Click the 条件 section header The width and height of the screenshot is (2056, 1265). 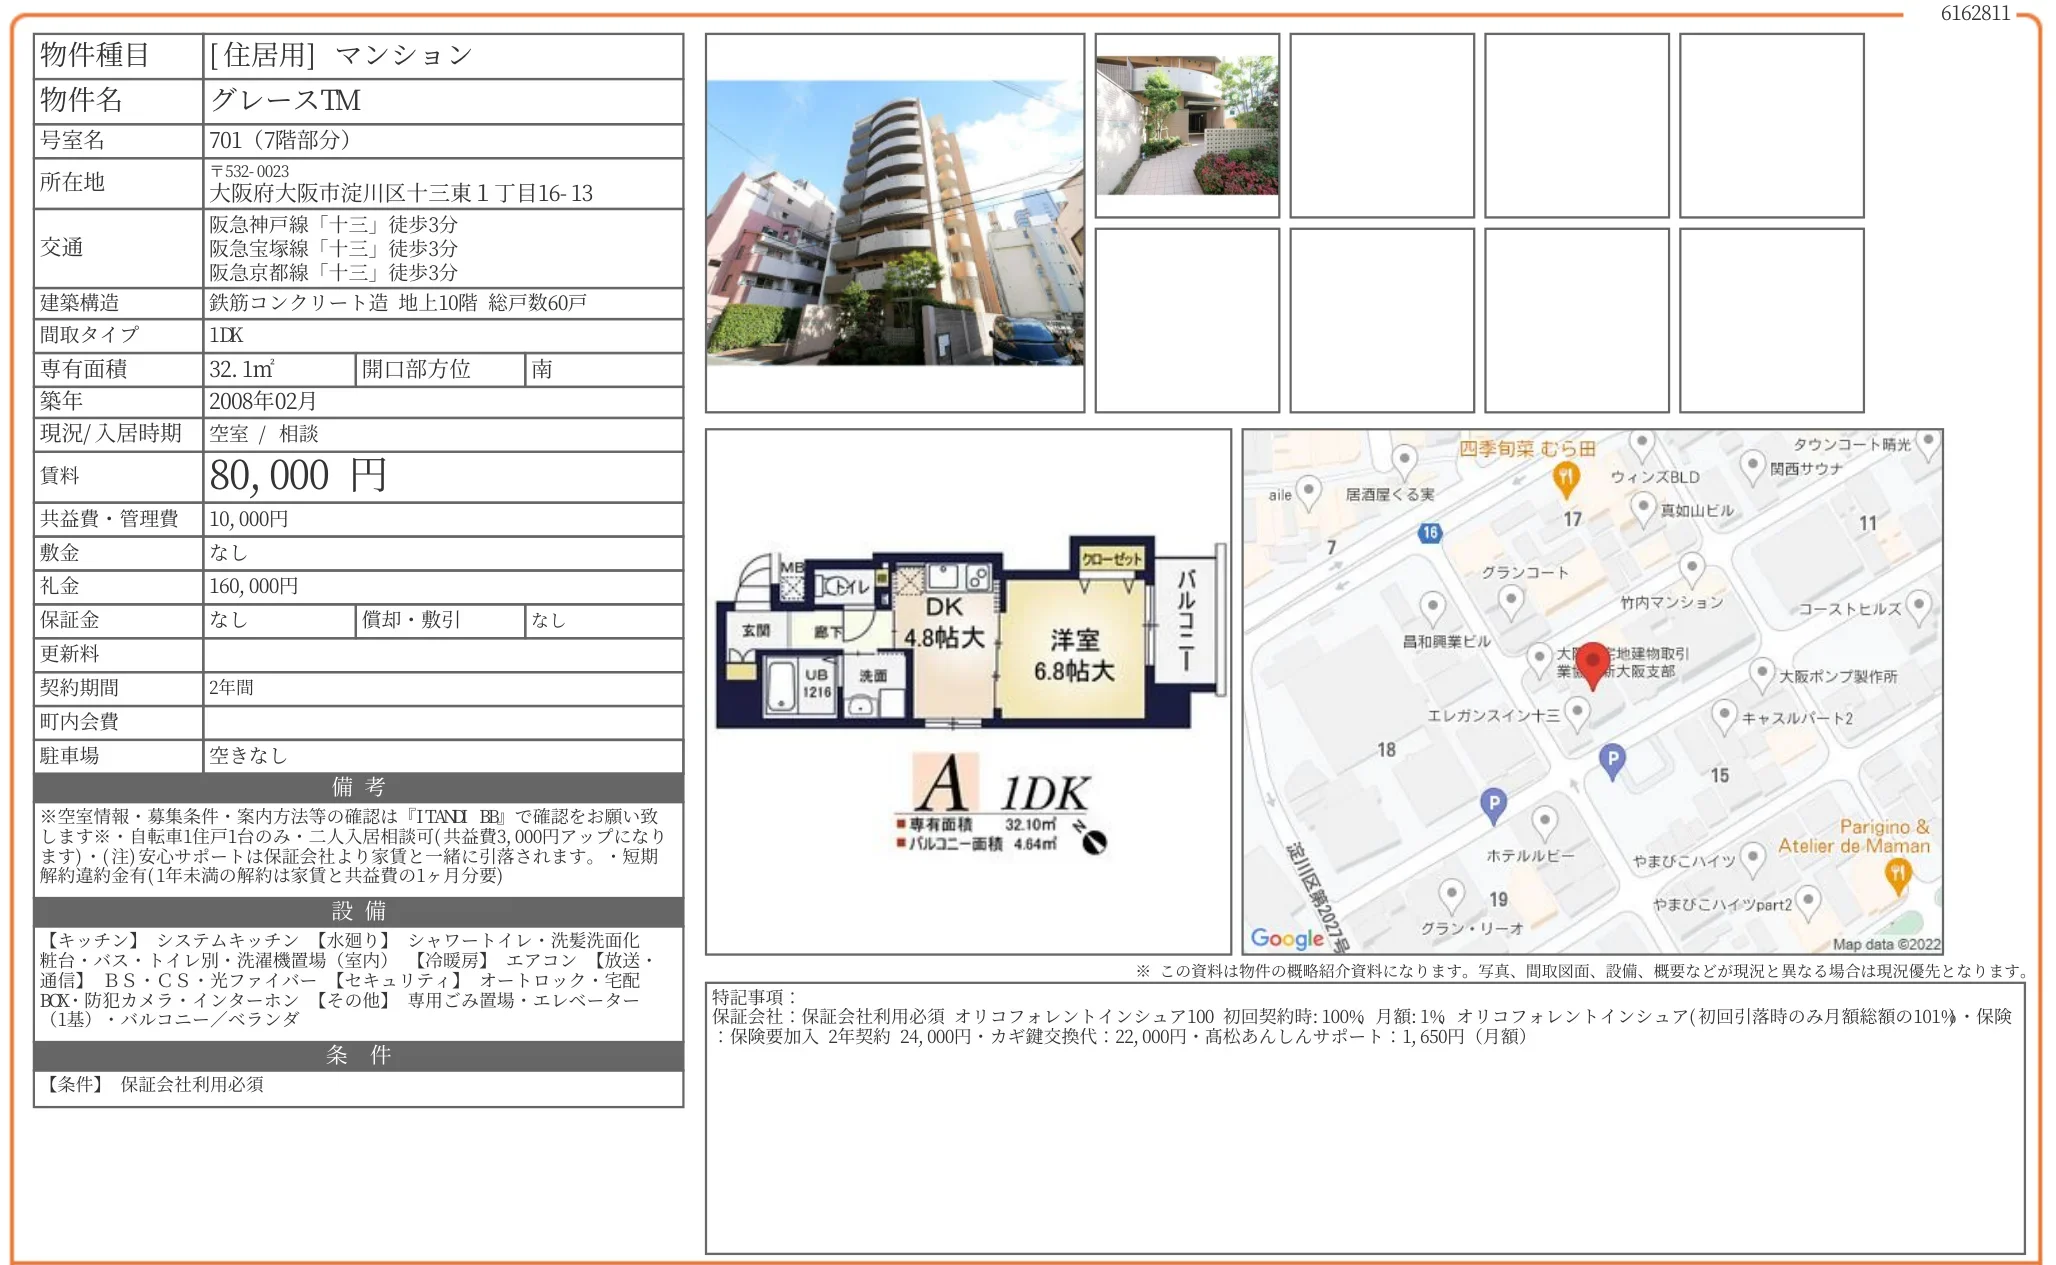(x=358, y=1055)
